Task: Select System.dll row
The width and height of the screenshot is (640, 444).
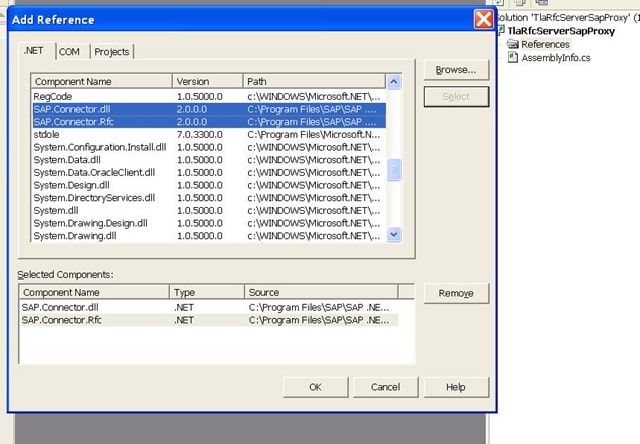Action: pos(209,211)
